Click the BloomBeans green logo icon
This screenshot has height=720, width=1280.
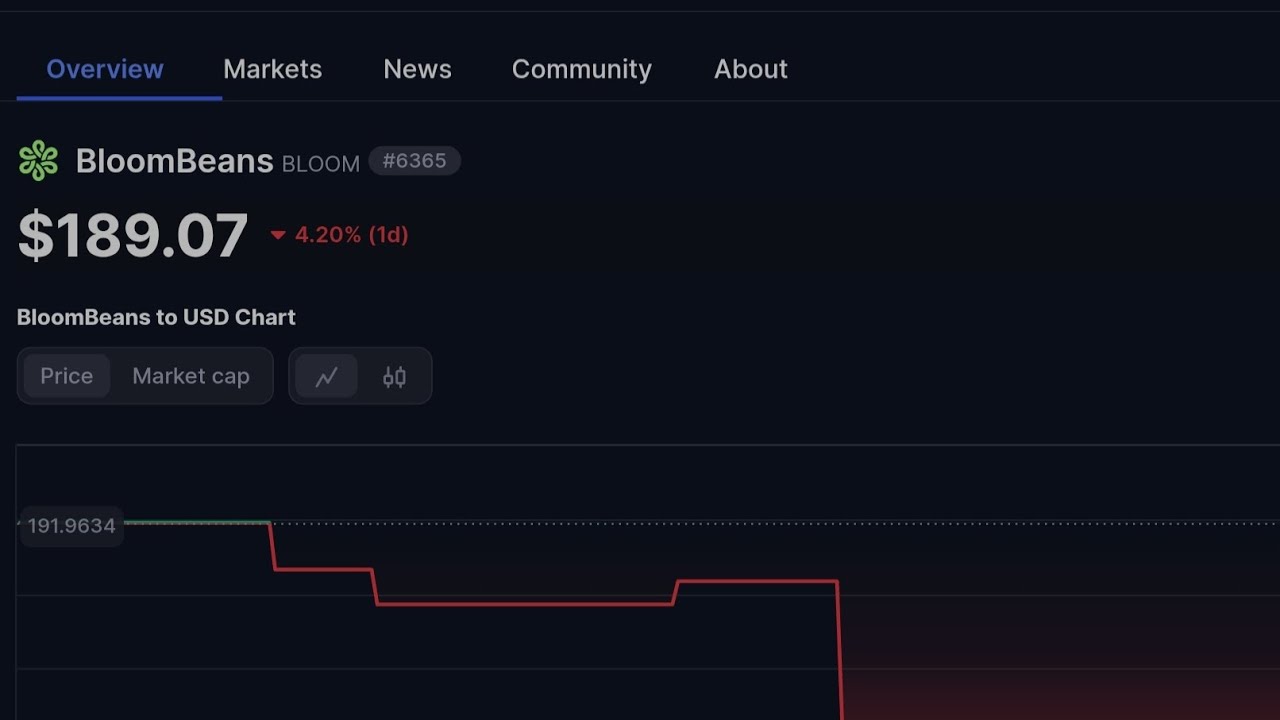point(38,161)
